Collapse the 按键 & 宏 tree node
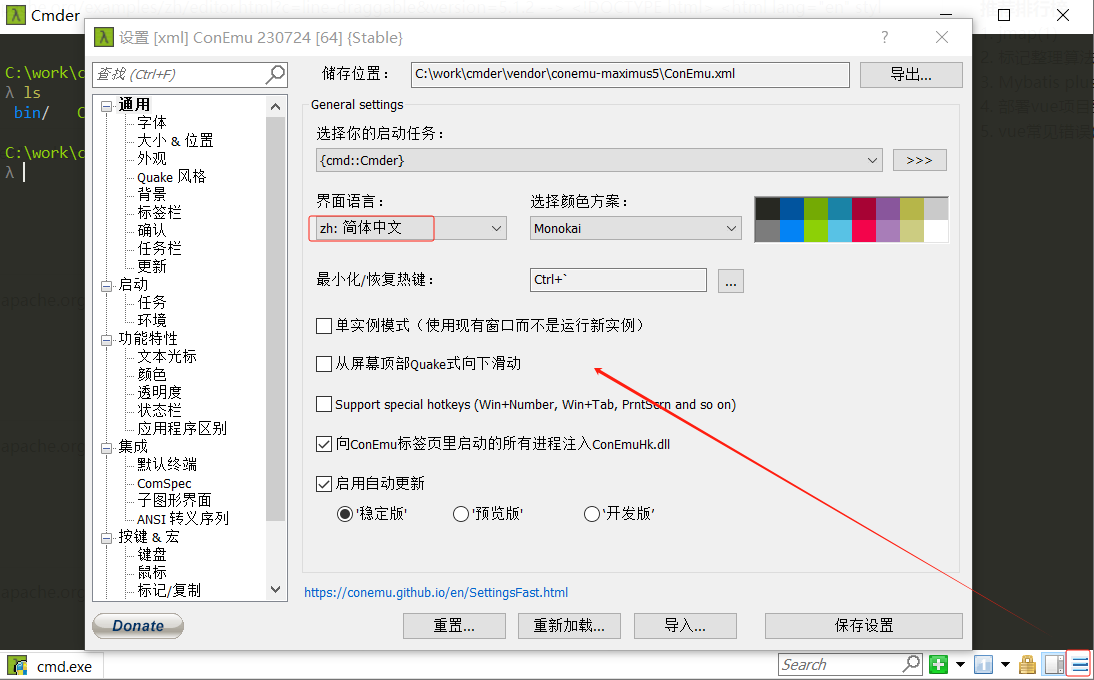 pyautogui.click(x=107, y=538)
